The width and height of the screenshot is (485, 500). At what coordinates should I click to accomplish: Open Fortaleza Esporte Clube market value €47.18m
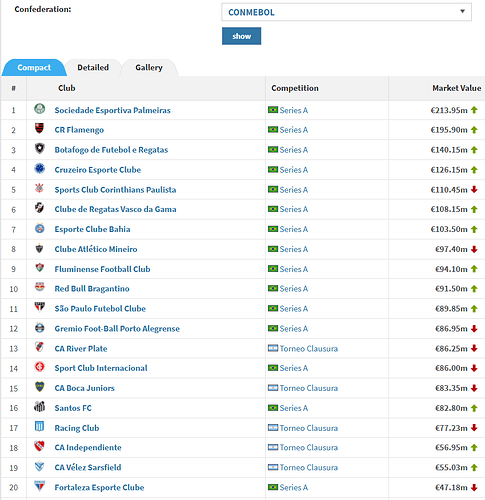coord(451,488)
